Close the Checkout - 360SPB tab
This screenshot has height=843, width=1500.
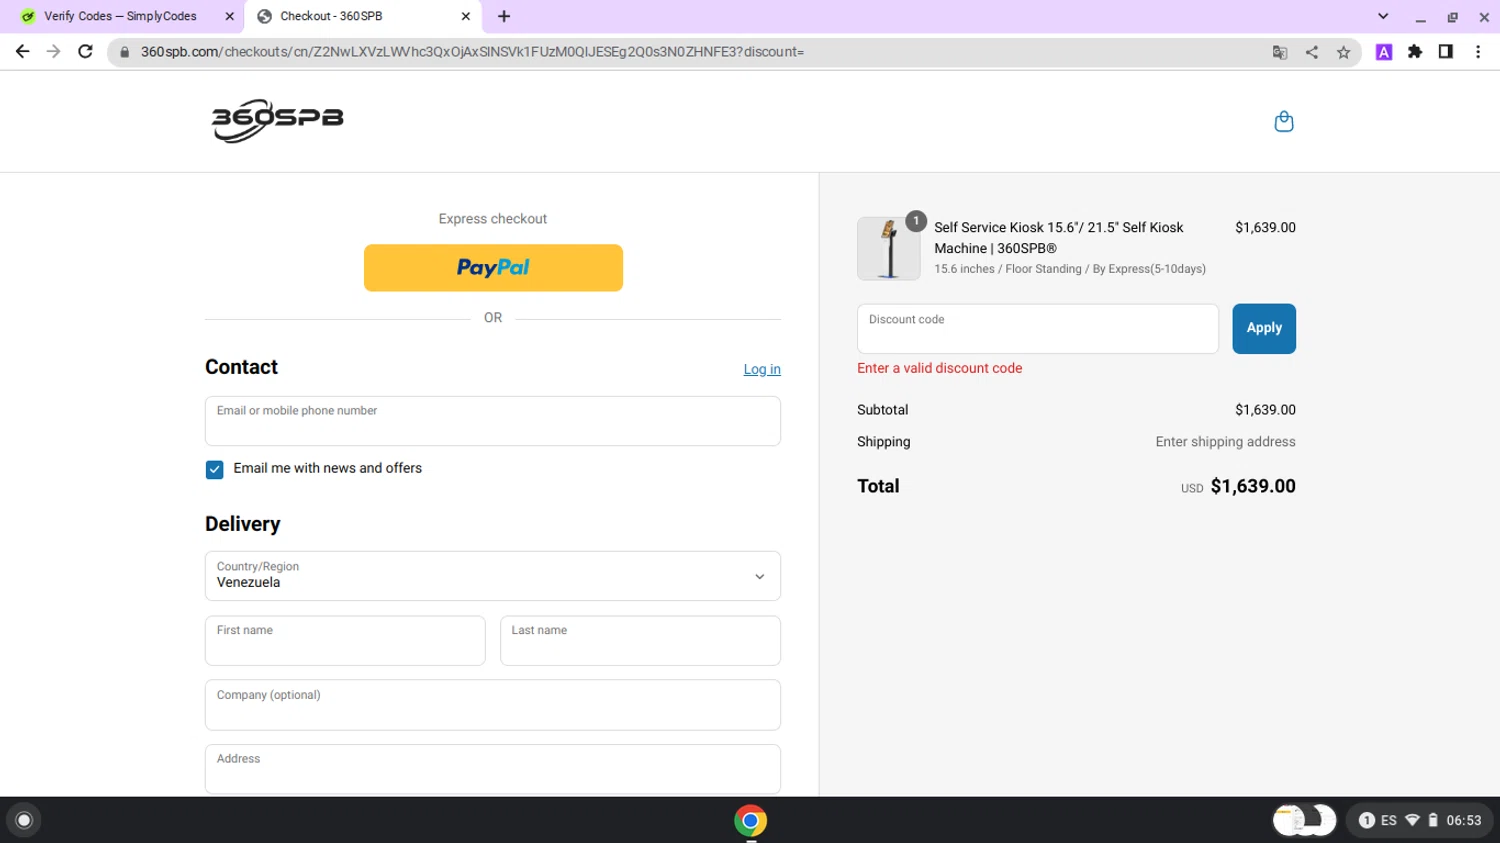pos(465,16)
